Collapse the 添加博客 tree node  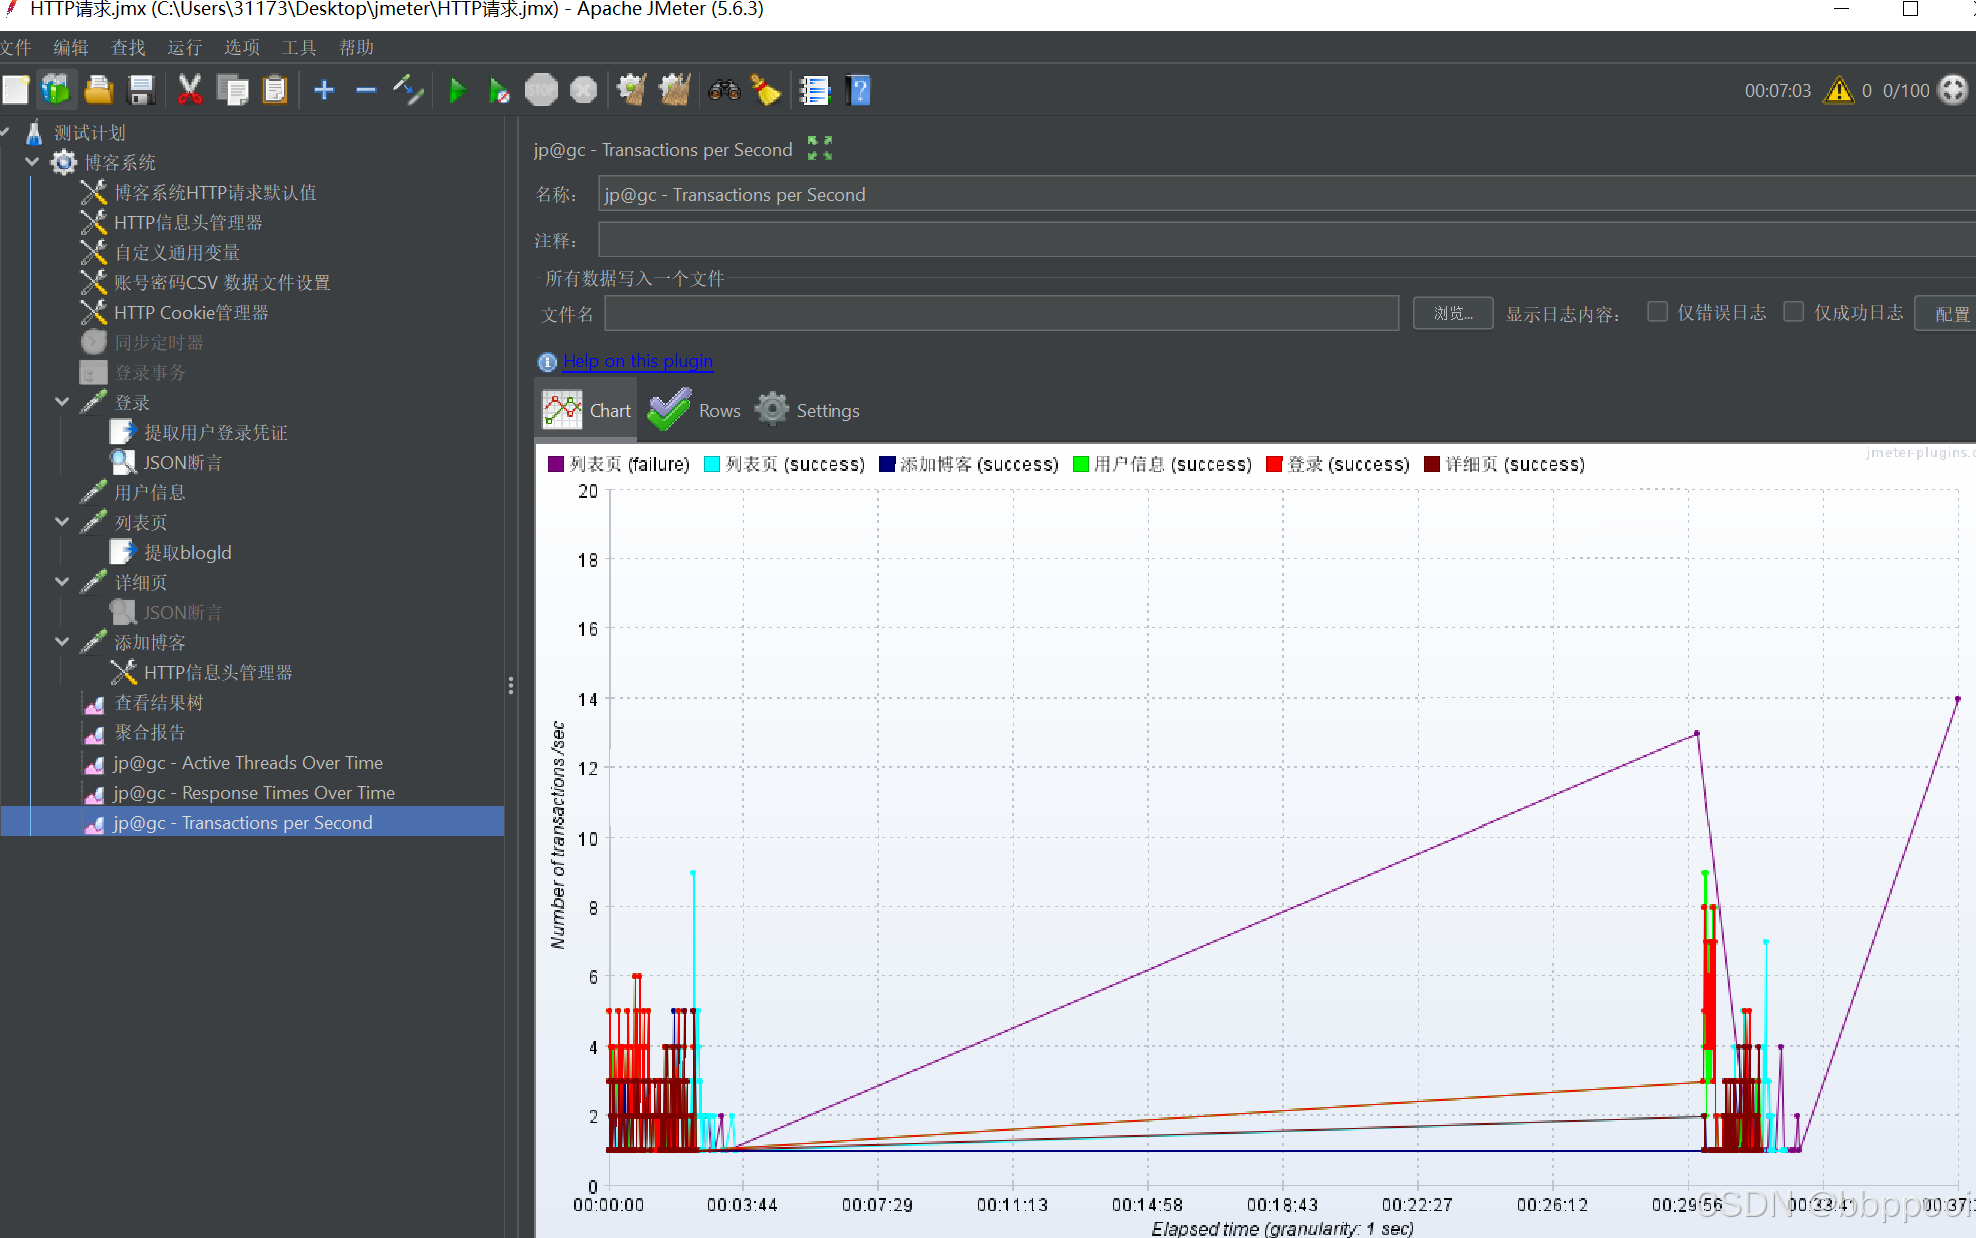(62, 642)
